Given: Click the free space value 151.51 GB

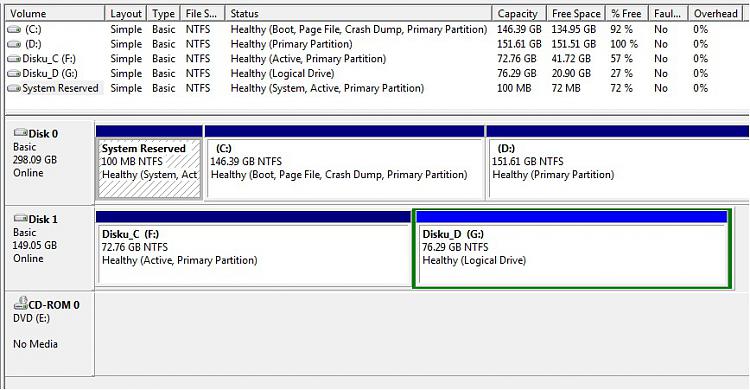Looking at the screenshot, I should 574,45.
